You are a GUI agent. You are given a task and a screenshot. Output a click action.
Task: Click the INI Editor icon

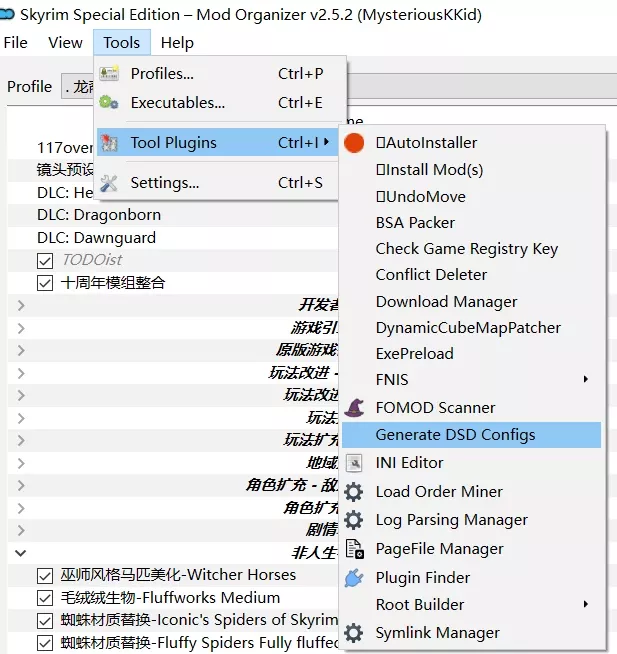point(354,463)
